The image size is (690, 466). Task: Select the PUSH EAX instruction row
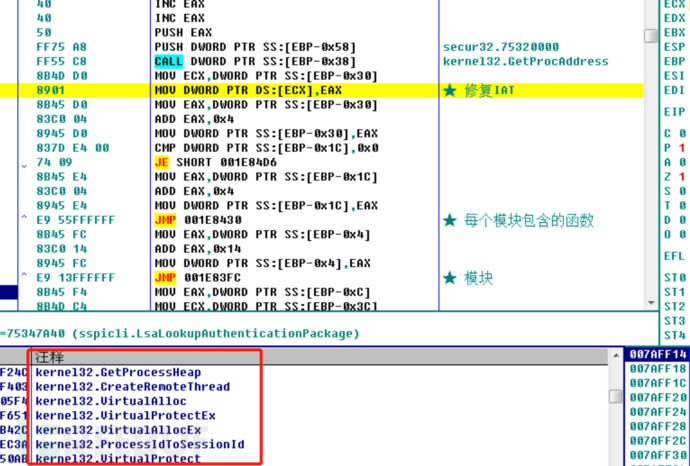coord(184,33)
